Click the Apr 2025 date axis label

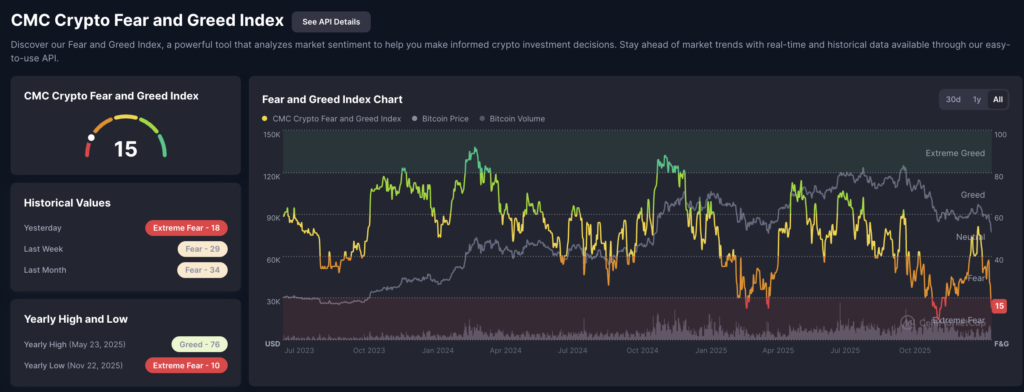pos(779,351)
